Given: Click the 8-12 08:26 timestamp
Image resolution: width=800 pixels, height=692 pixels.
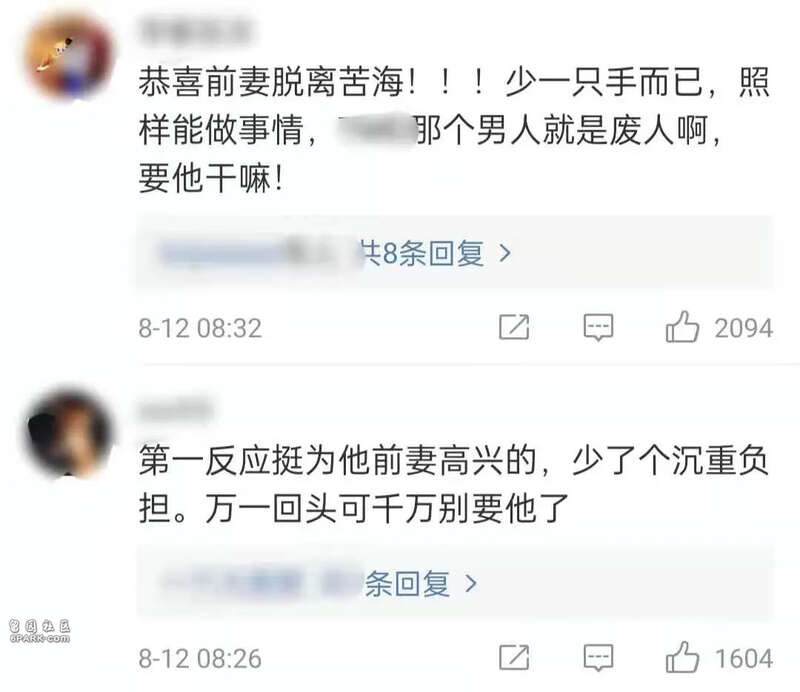Looking at the screenshot, I should (x=200, y=658).
